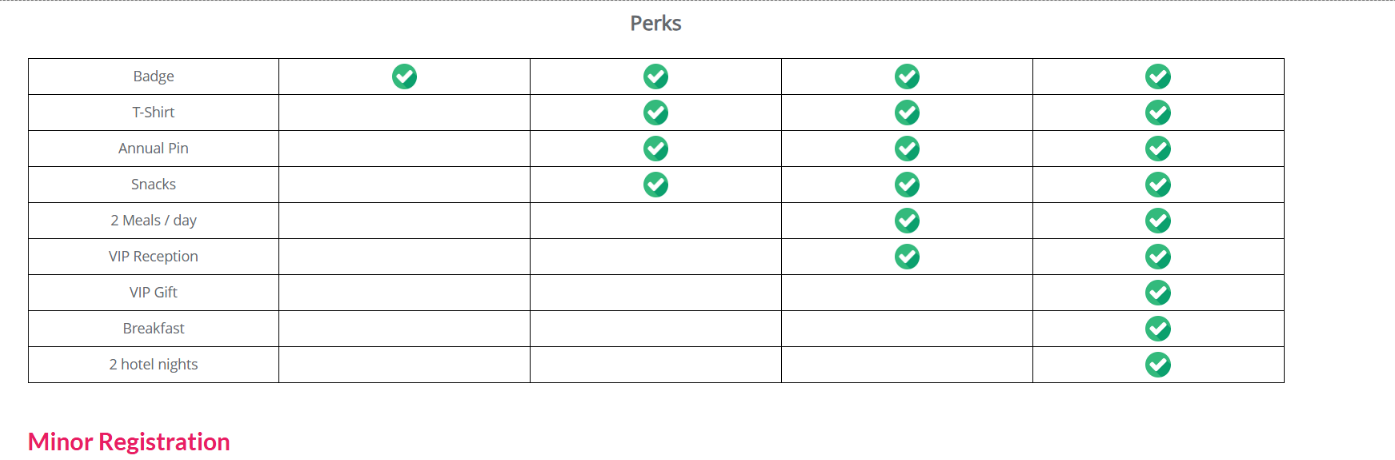
Task: Click Snacks checkmark in second tier column
Action: pos(655,184)
